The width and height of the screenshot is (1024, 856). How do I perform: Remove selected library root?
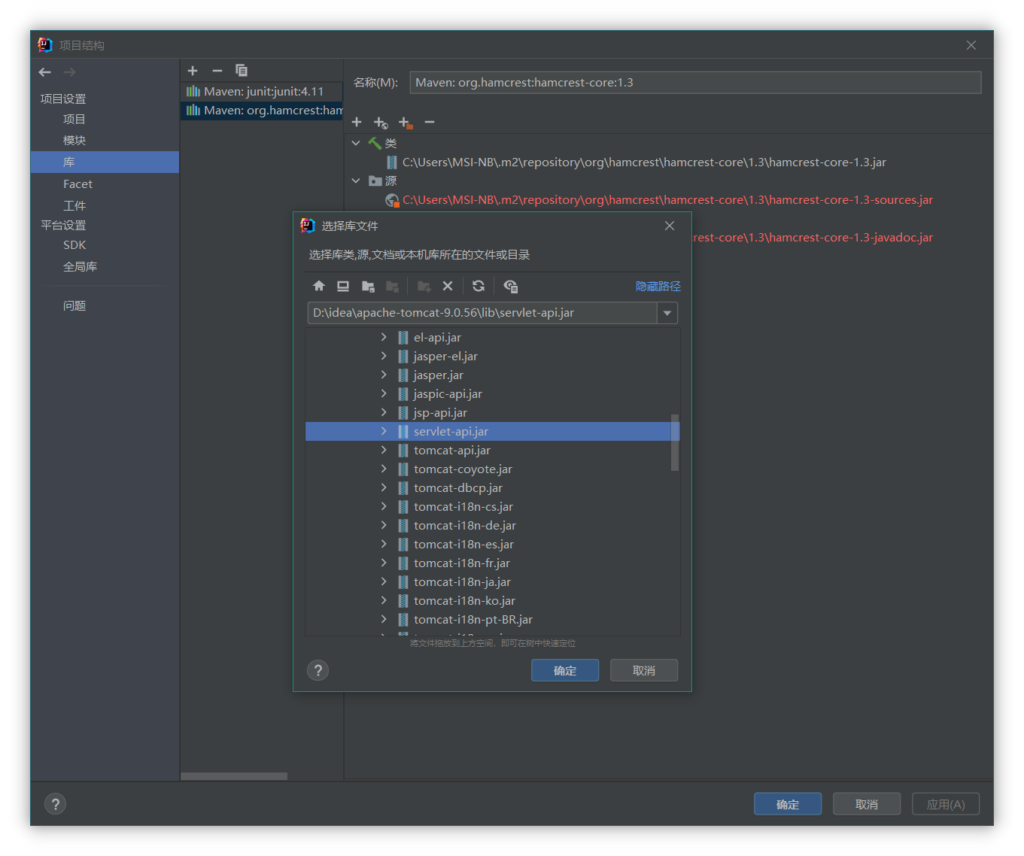[x=430, y=122]
